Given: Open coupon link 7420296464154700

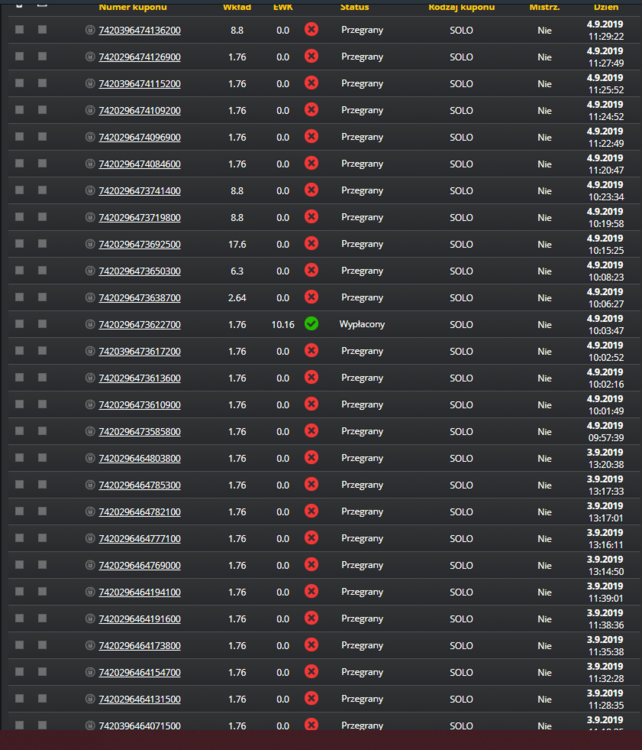Looking at the screenshot, I should click(140, 673).
